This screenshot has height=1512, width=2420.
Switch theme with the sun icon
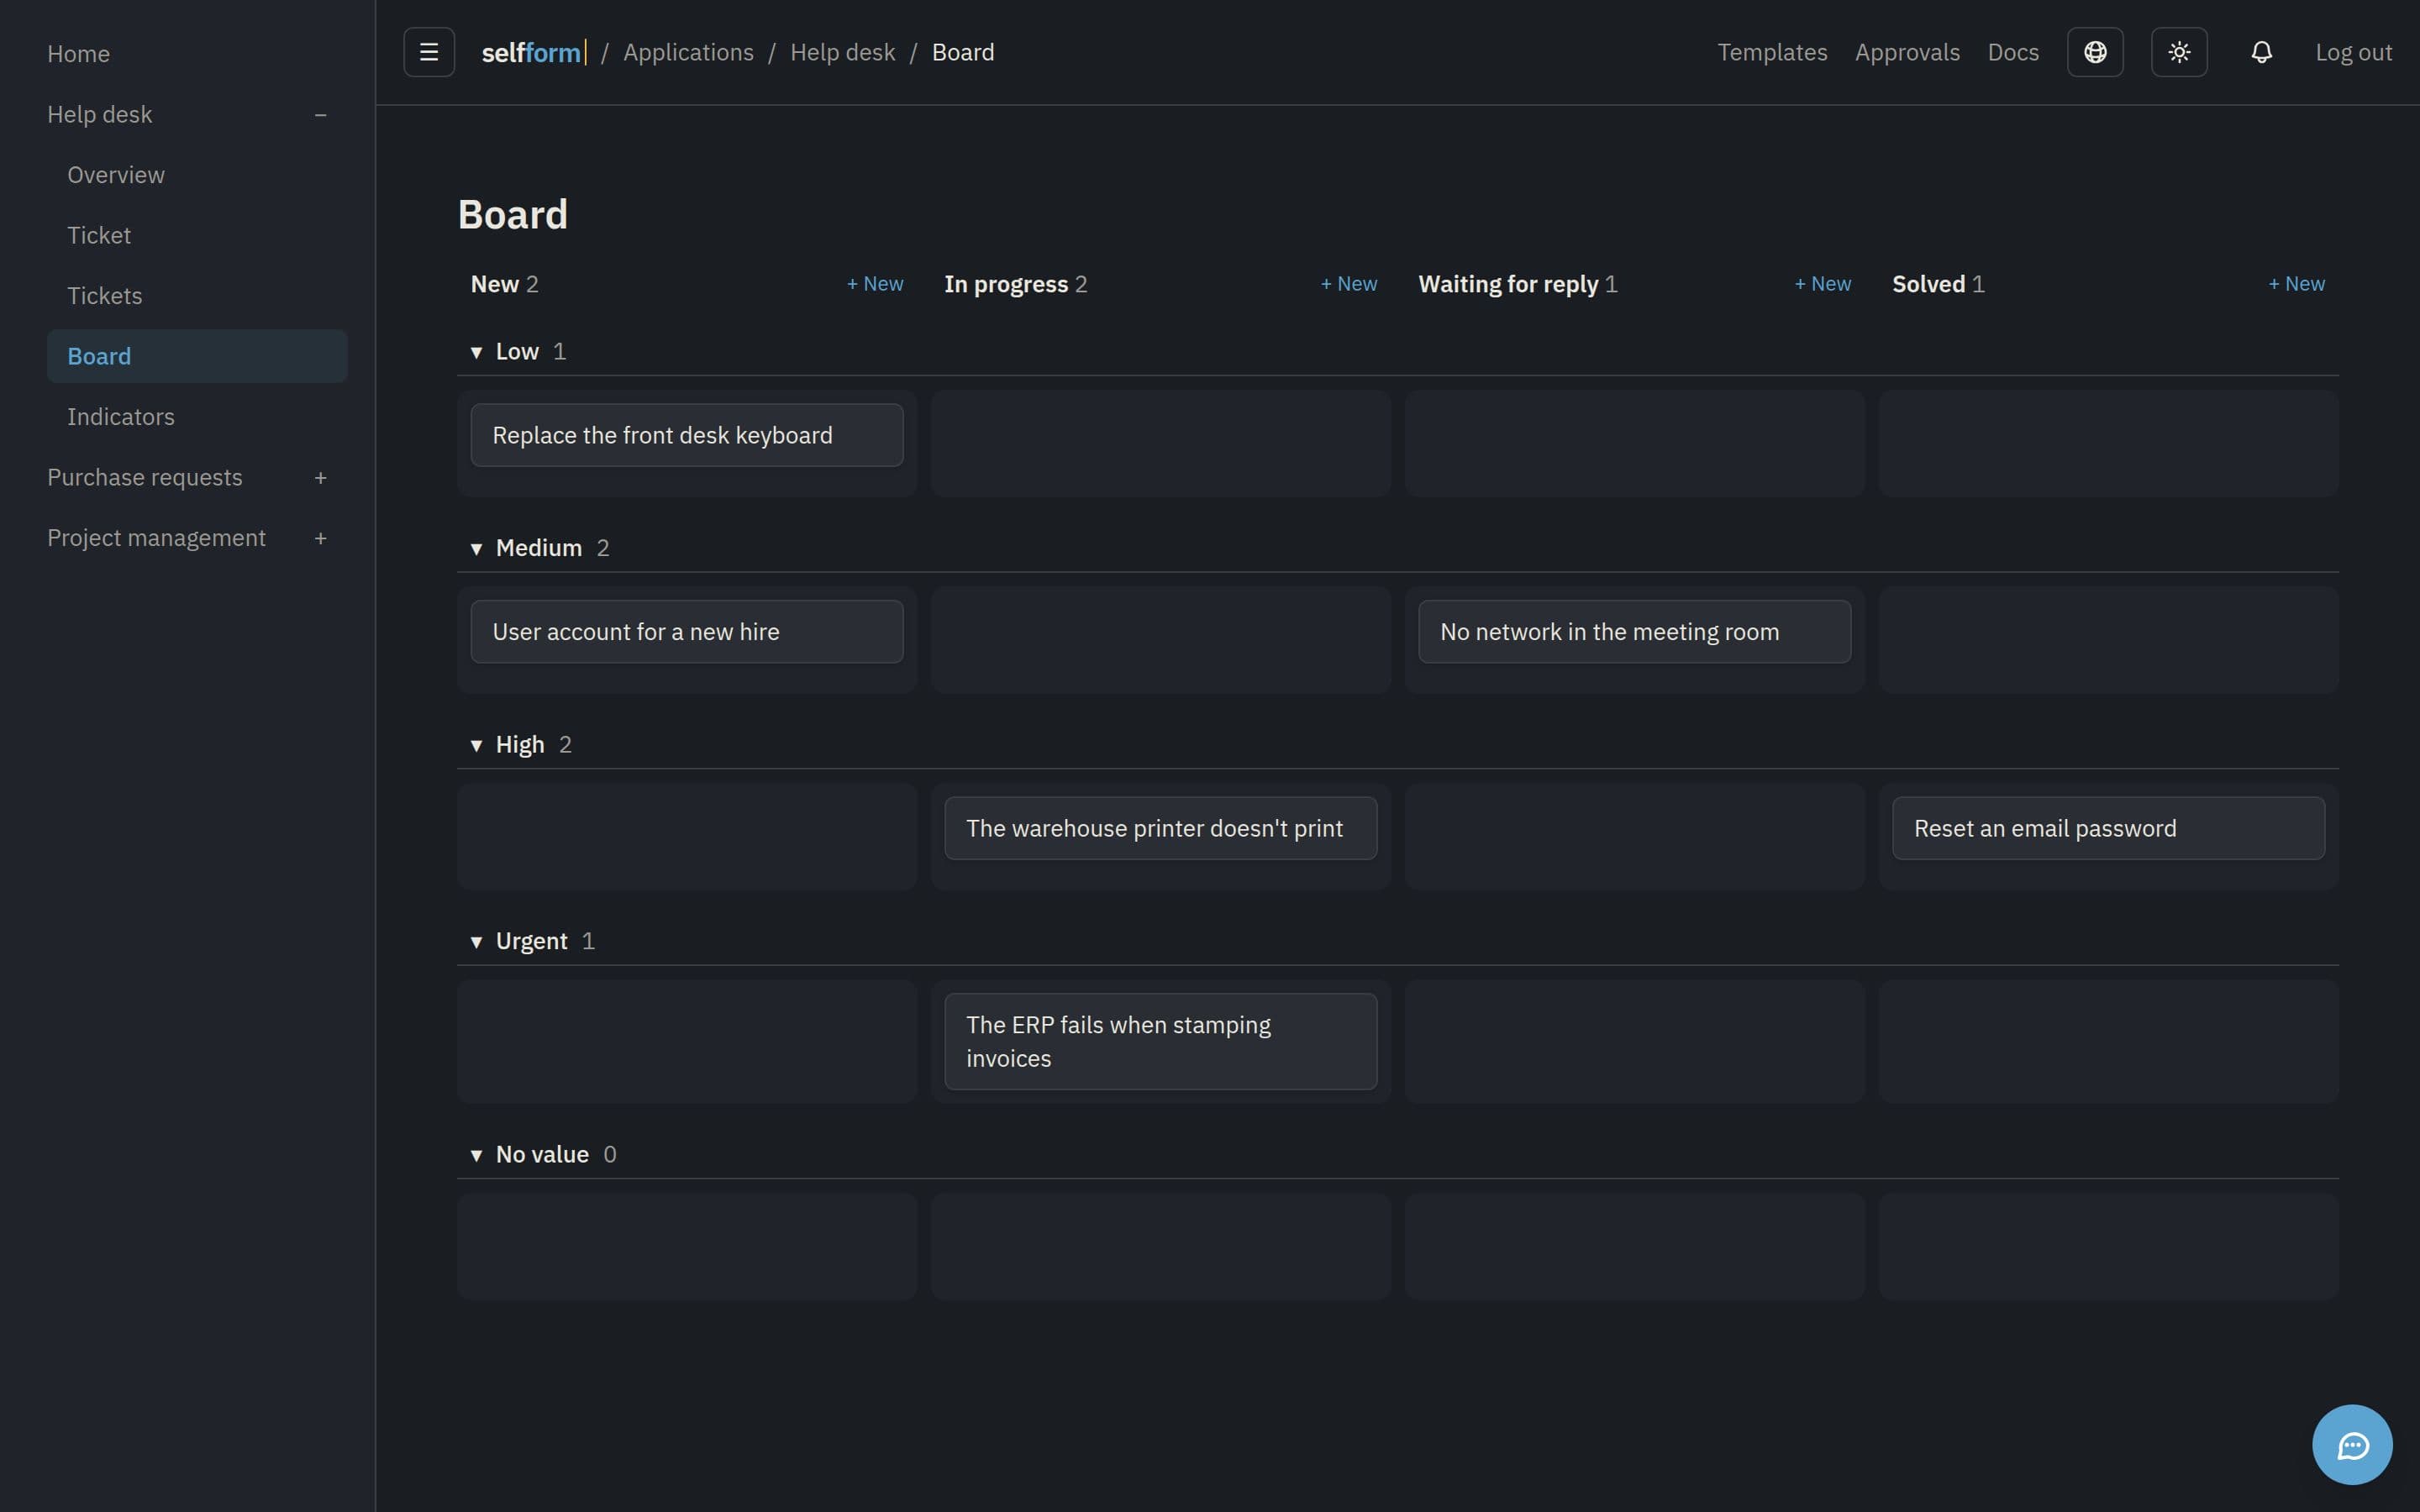2179,52
